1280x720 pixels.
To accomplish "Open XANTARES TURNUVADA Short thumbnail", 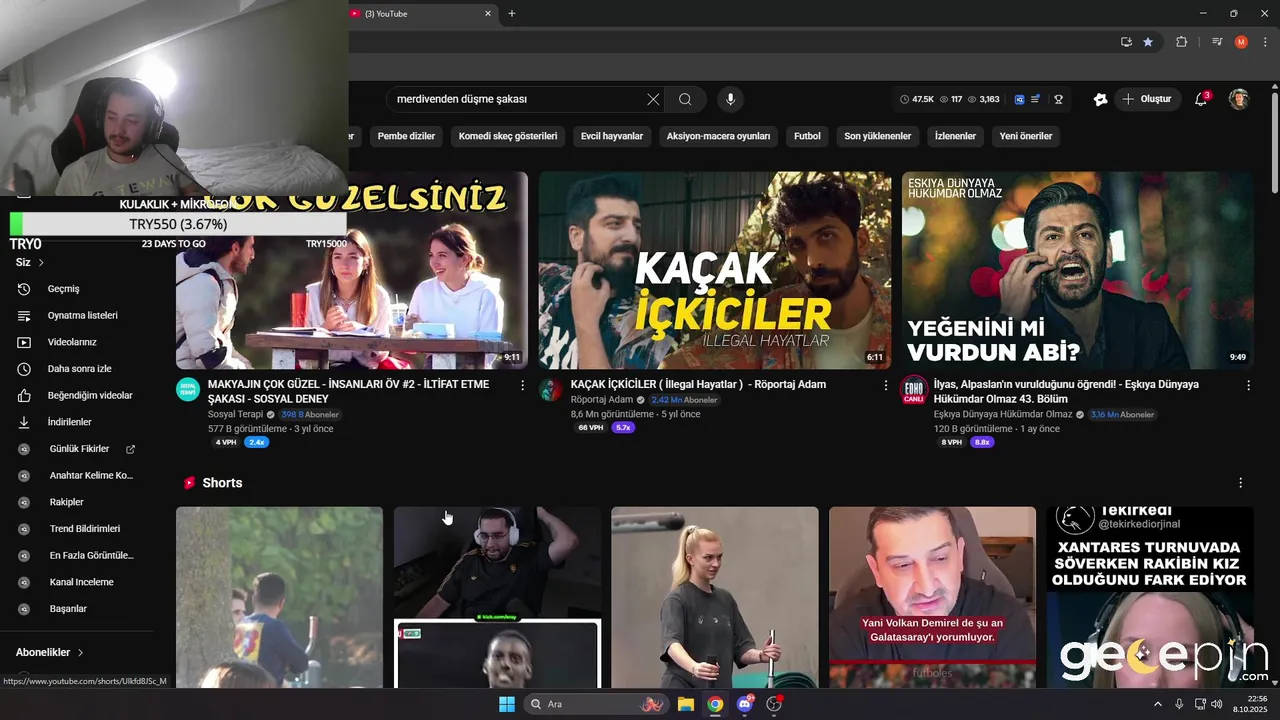I will [1150, 597].
